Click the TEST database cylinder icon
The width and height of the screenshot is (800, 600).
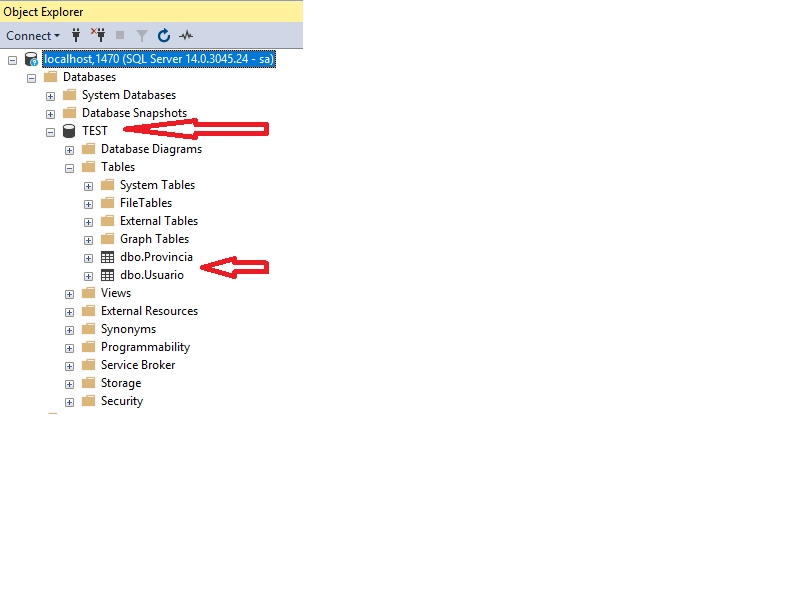pos(69,131)
